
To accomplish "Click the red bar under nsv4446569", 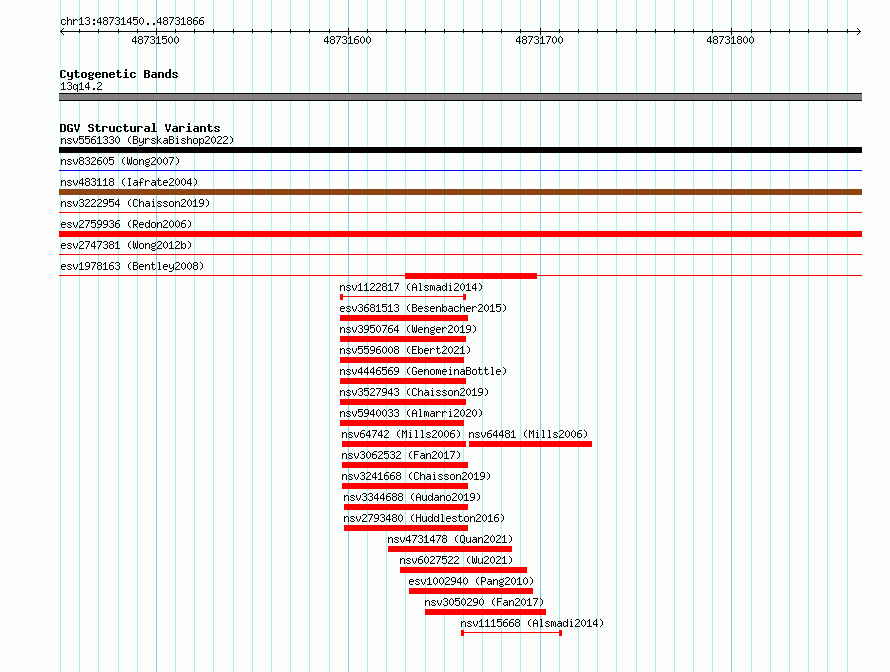I will (402, 381).
